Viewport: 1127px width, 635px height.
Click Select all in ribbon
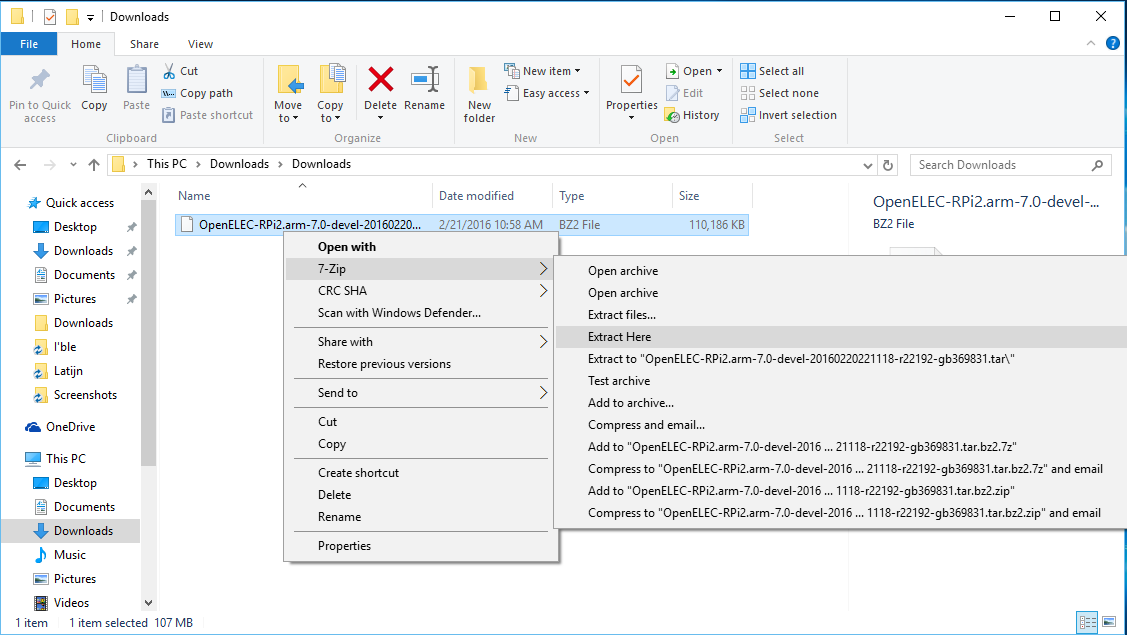[x=773, y=71]
